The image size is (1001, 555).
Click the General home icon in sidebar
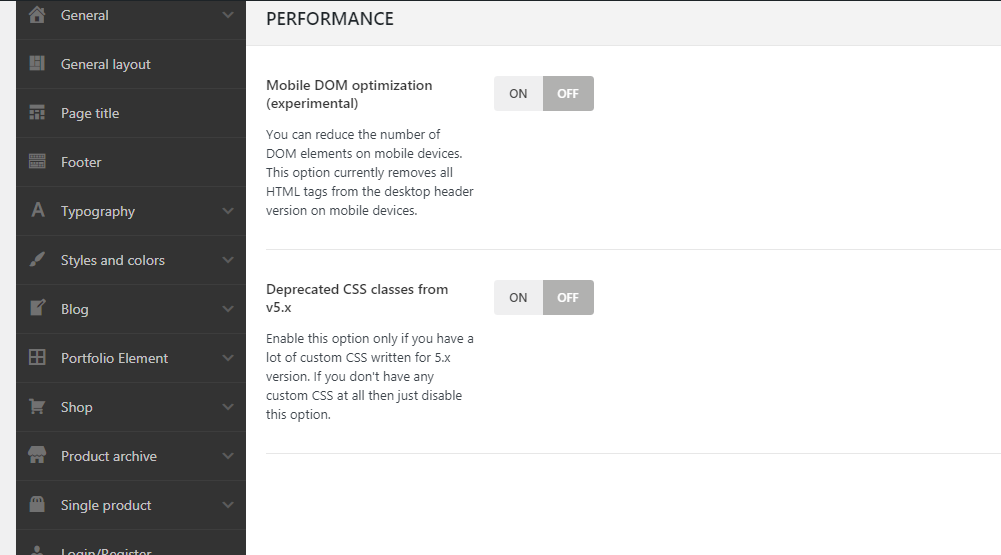(x=37, y=15)
